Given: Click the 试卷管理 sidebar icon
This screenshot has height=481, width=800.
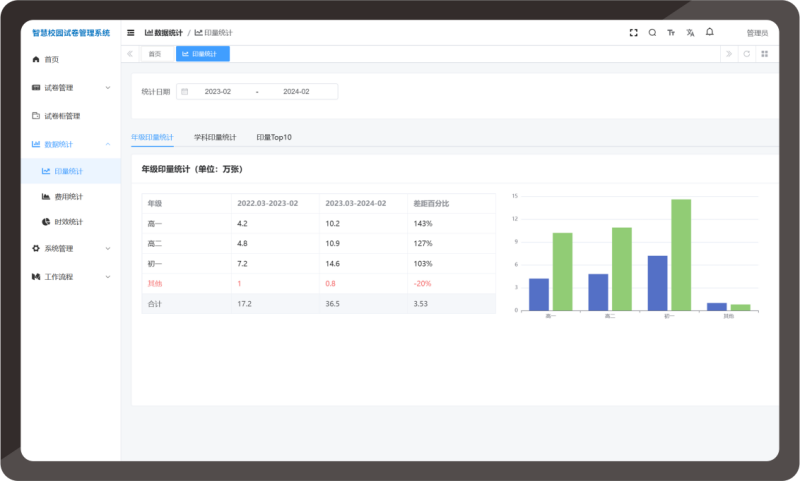Looking at the screenshot, I should 36,88.
